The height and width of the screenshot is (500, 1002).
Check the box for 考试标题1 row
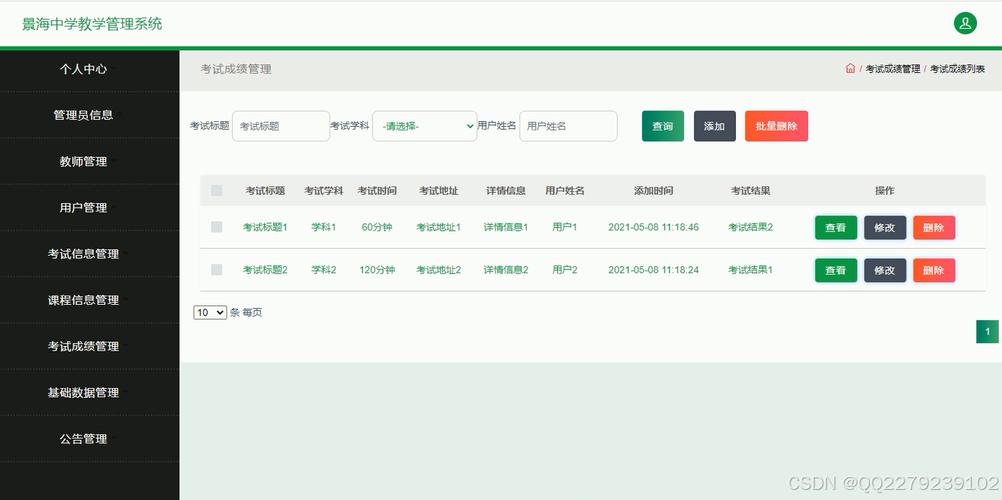coord(217,227)
